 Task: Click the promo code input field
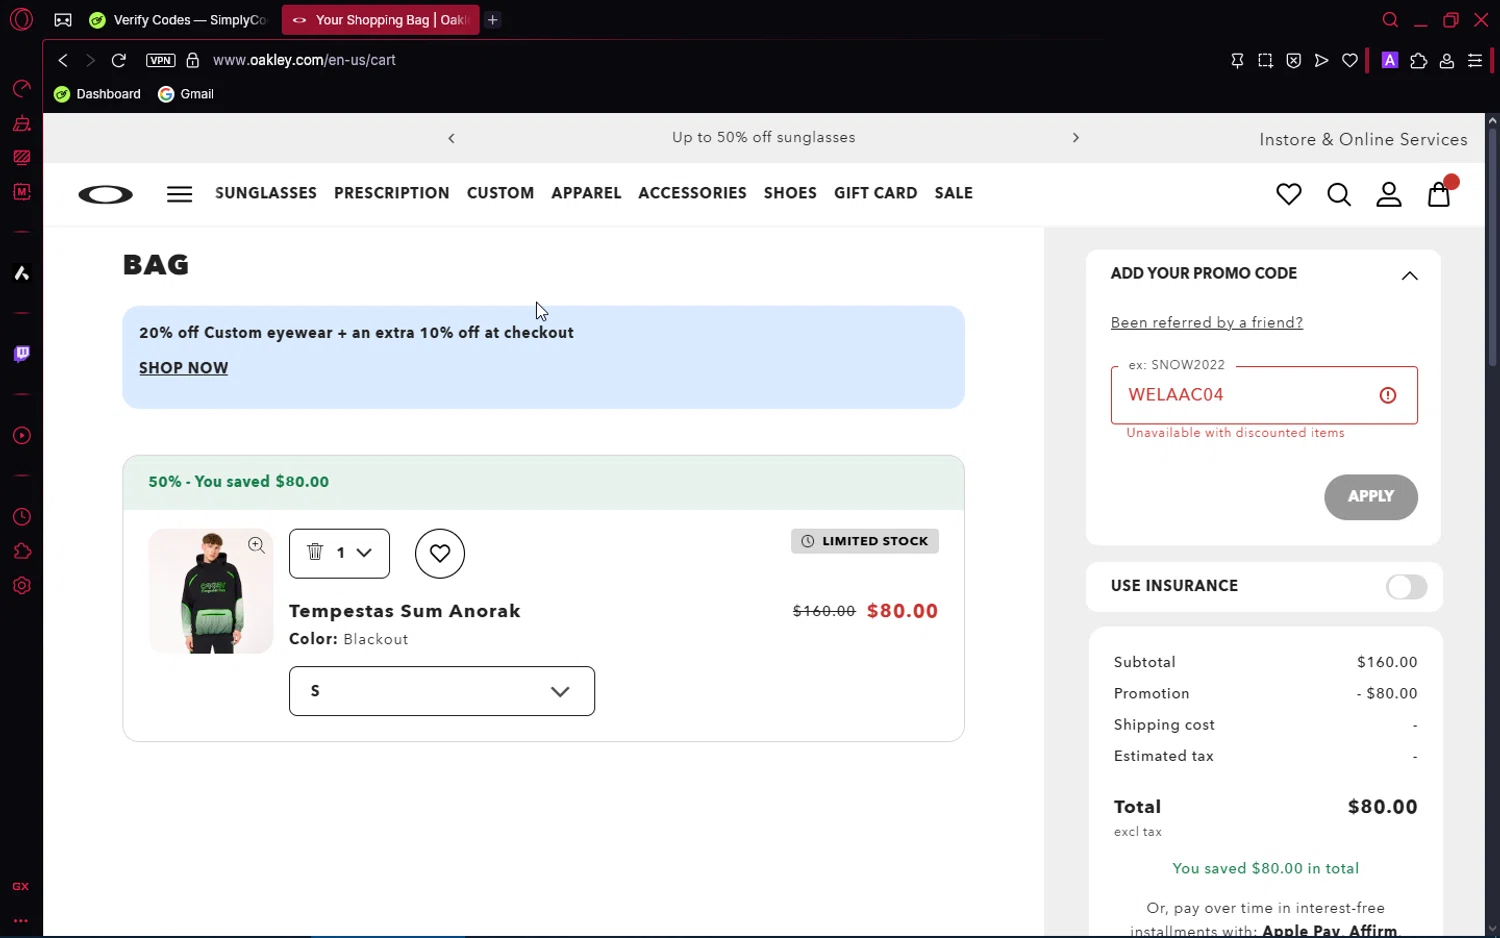(x=1264, y=395)
